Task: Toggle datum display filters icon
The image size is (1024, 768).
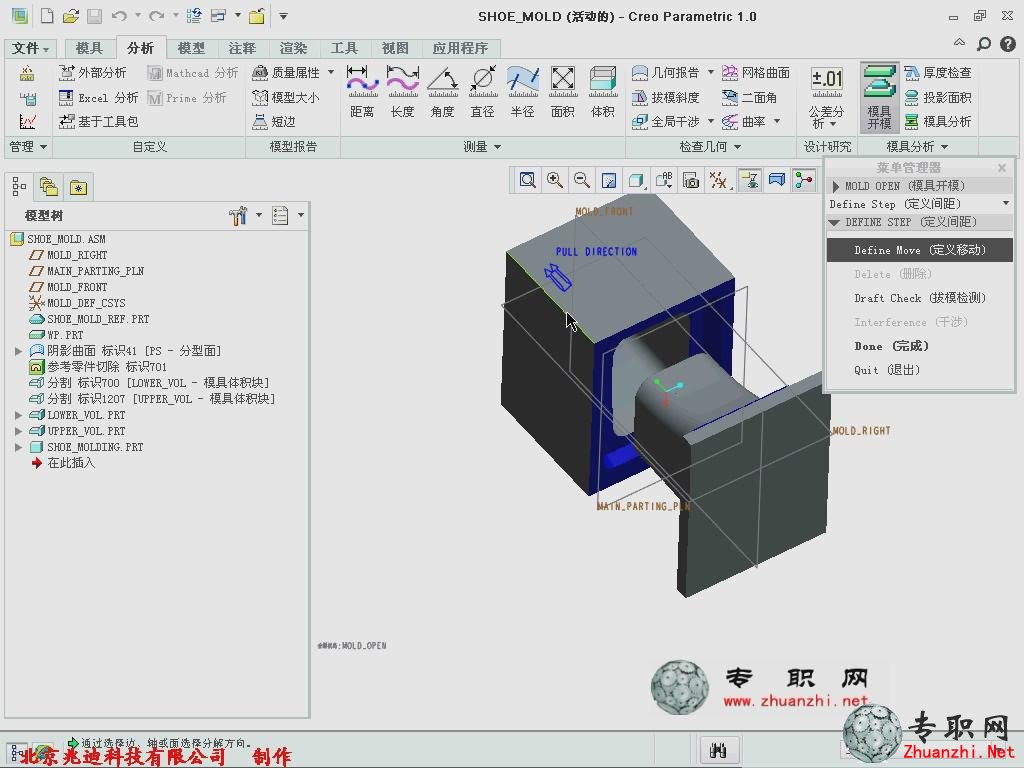Action: pyautogui.click(x=718, y=180)
